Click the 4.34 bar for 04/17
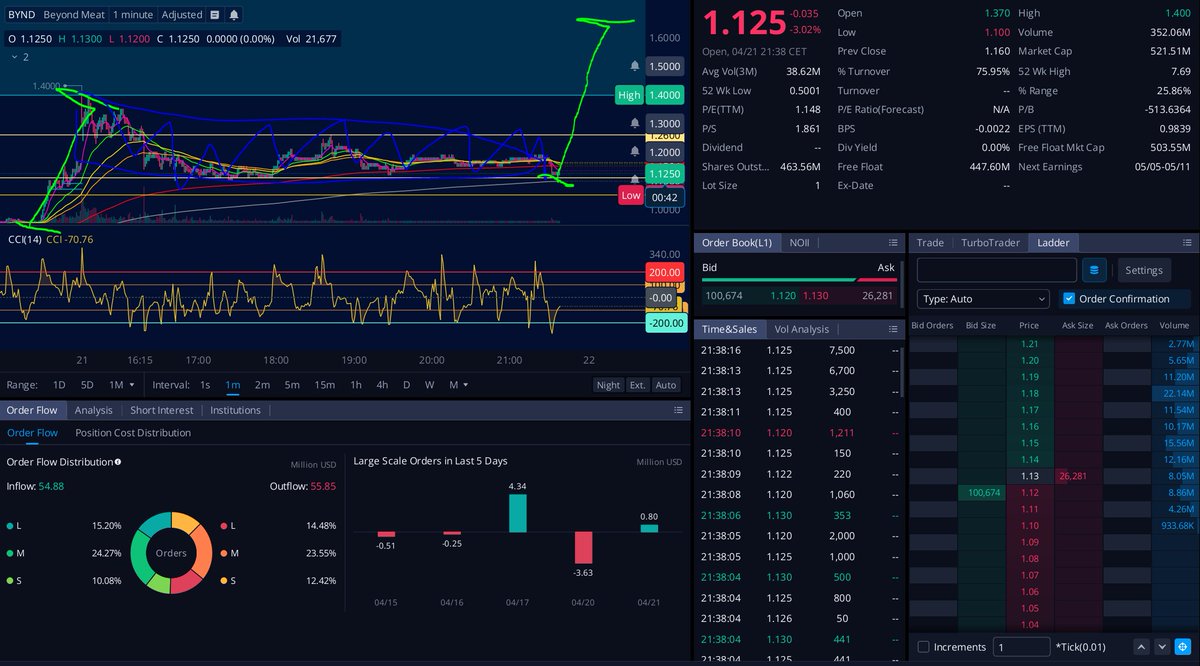Viewport: 1200px width, 666px height. (517, 513)
